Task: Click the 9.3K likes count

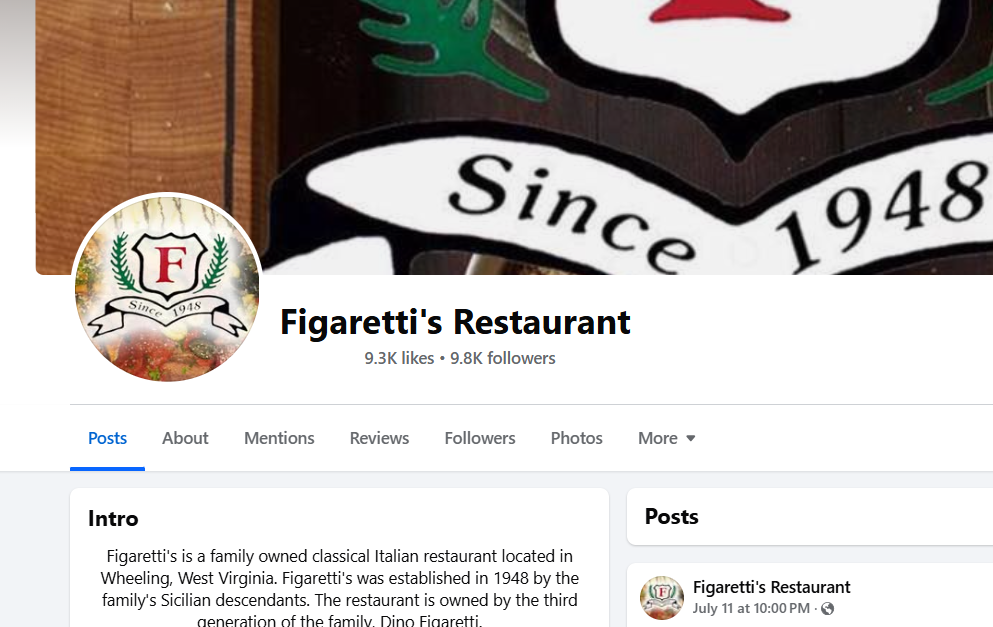Action: coord(399,358)
